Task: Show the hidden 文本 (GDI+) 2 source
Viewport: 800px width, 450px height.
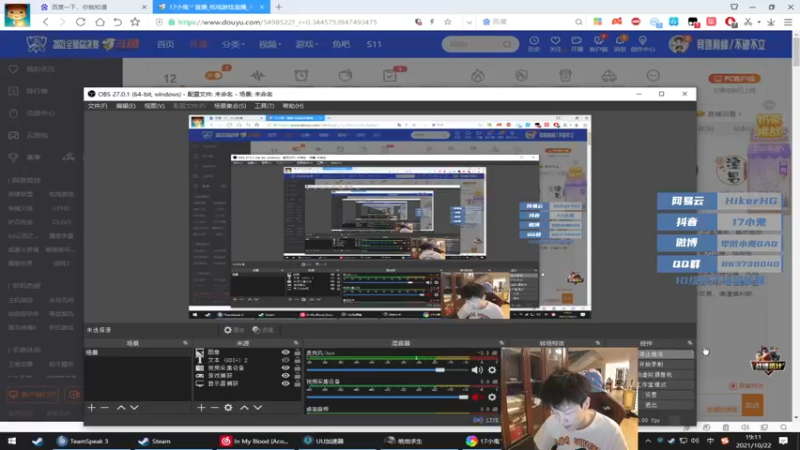Action: tap(285, 360)
